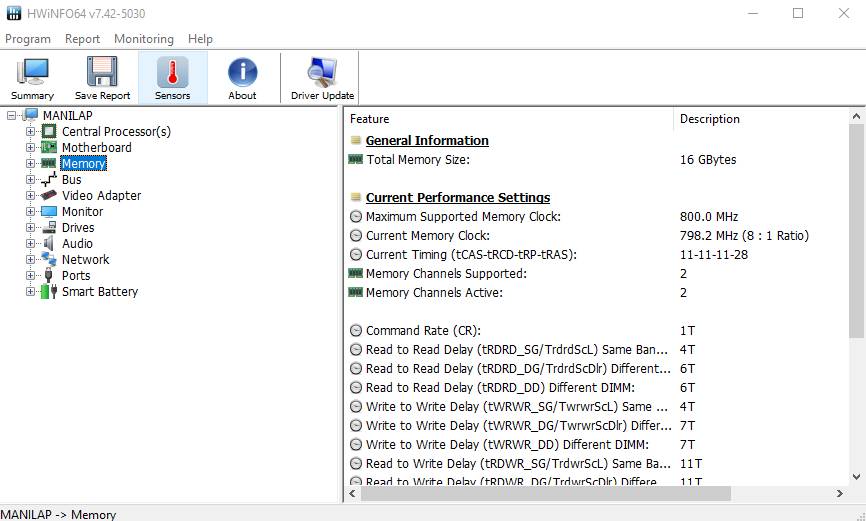Click the vertical scrollbar down arrow

coord(856,477)
